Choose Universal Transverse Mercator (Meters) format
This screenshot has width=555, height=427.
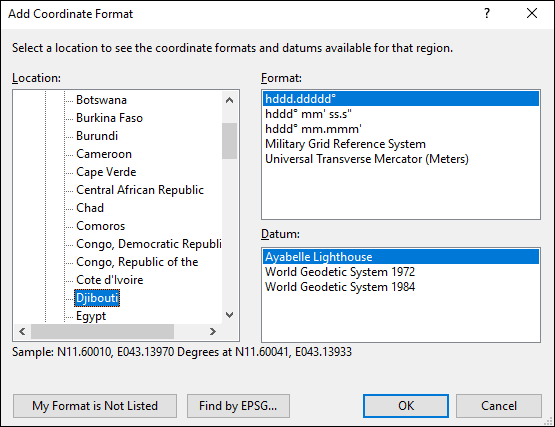click(401, 159)
